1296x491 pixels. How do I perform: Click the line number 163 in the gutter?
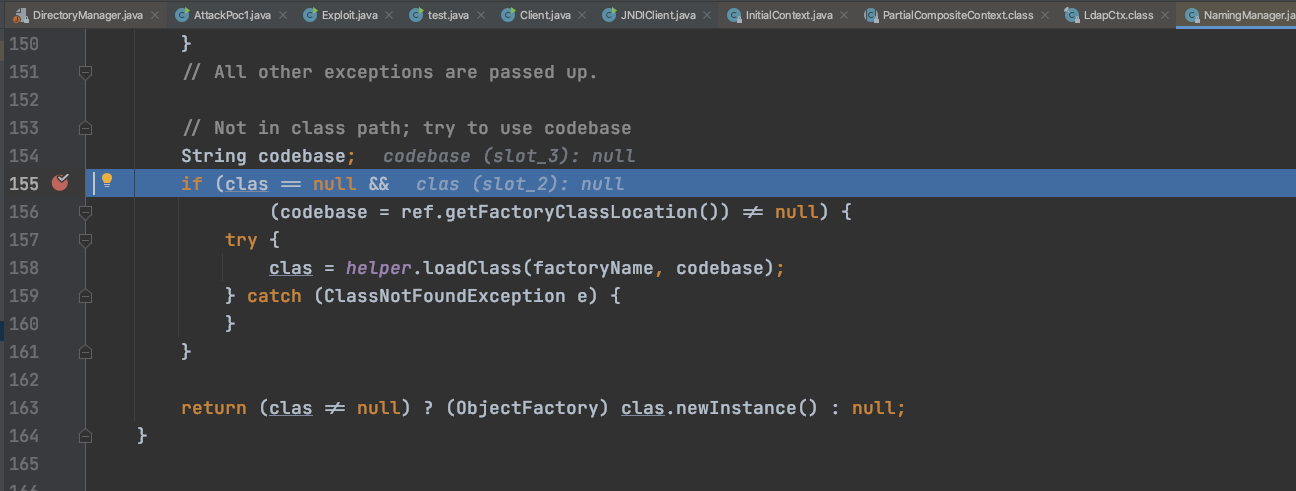pos(23,408)
